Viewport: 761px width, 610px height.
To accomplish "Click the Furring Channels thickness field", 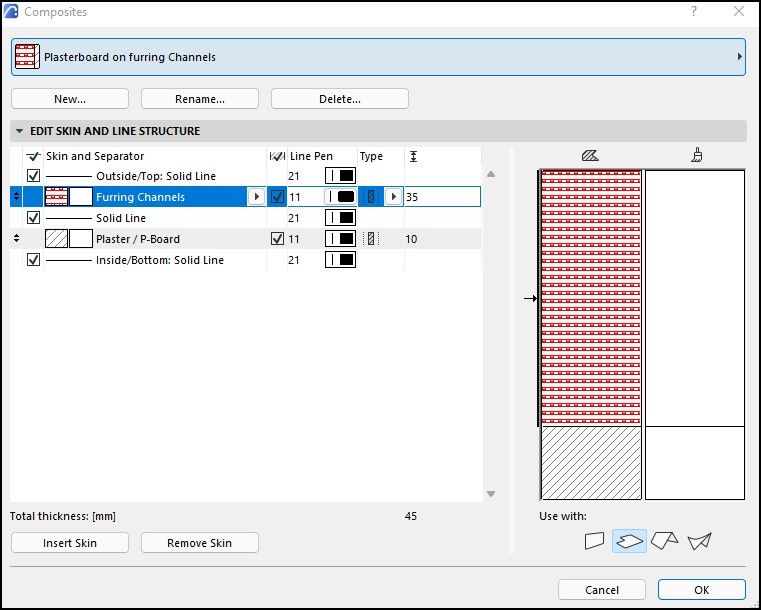I will pos(440,197).
